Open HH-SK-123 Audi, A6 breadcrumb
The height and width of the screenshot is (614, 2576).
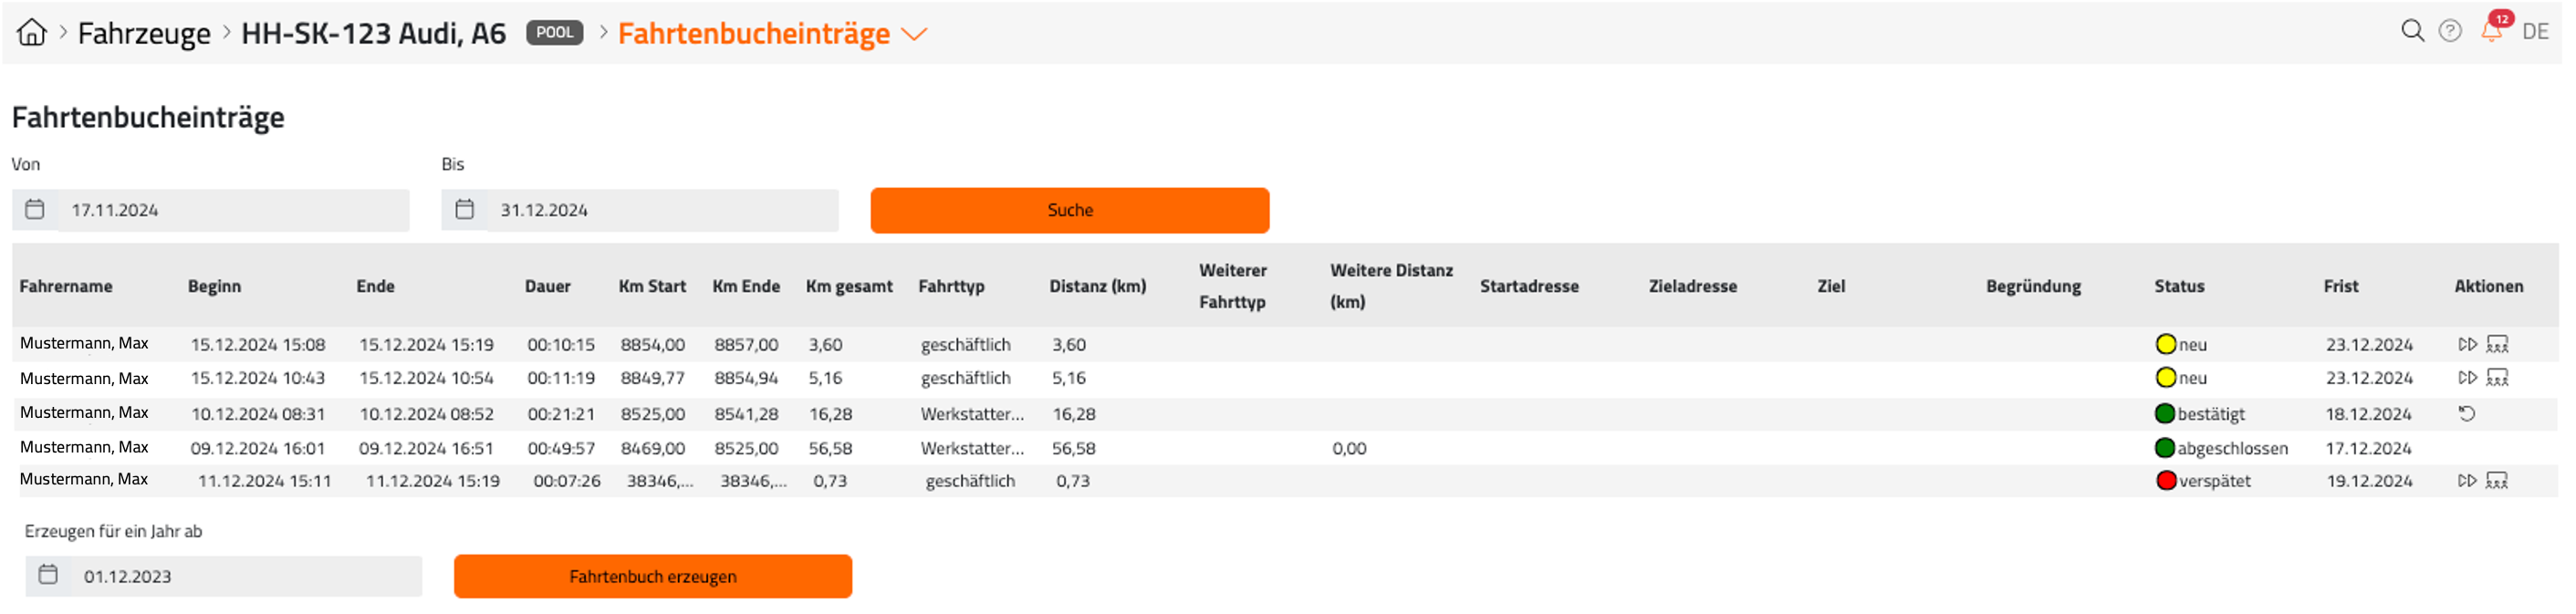[373, 33]
